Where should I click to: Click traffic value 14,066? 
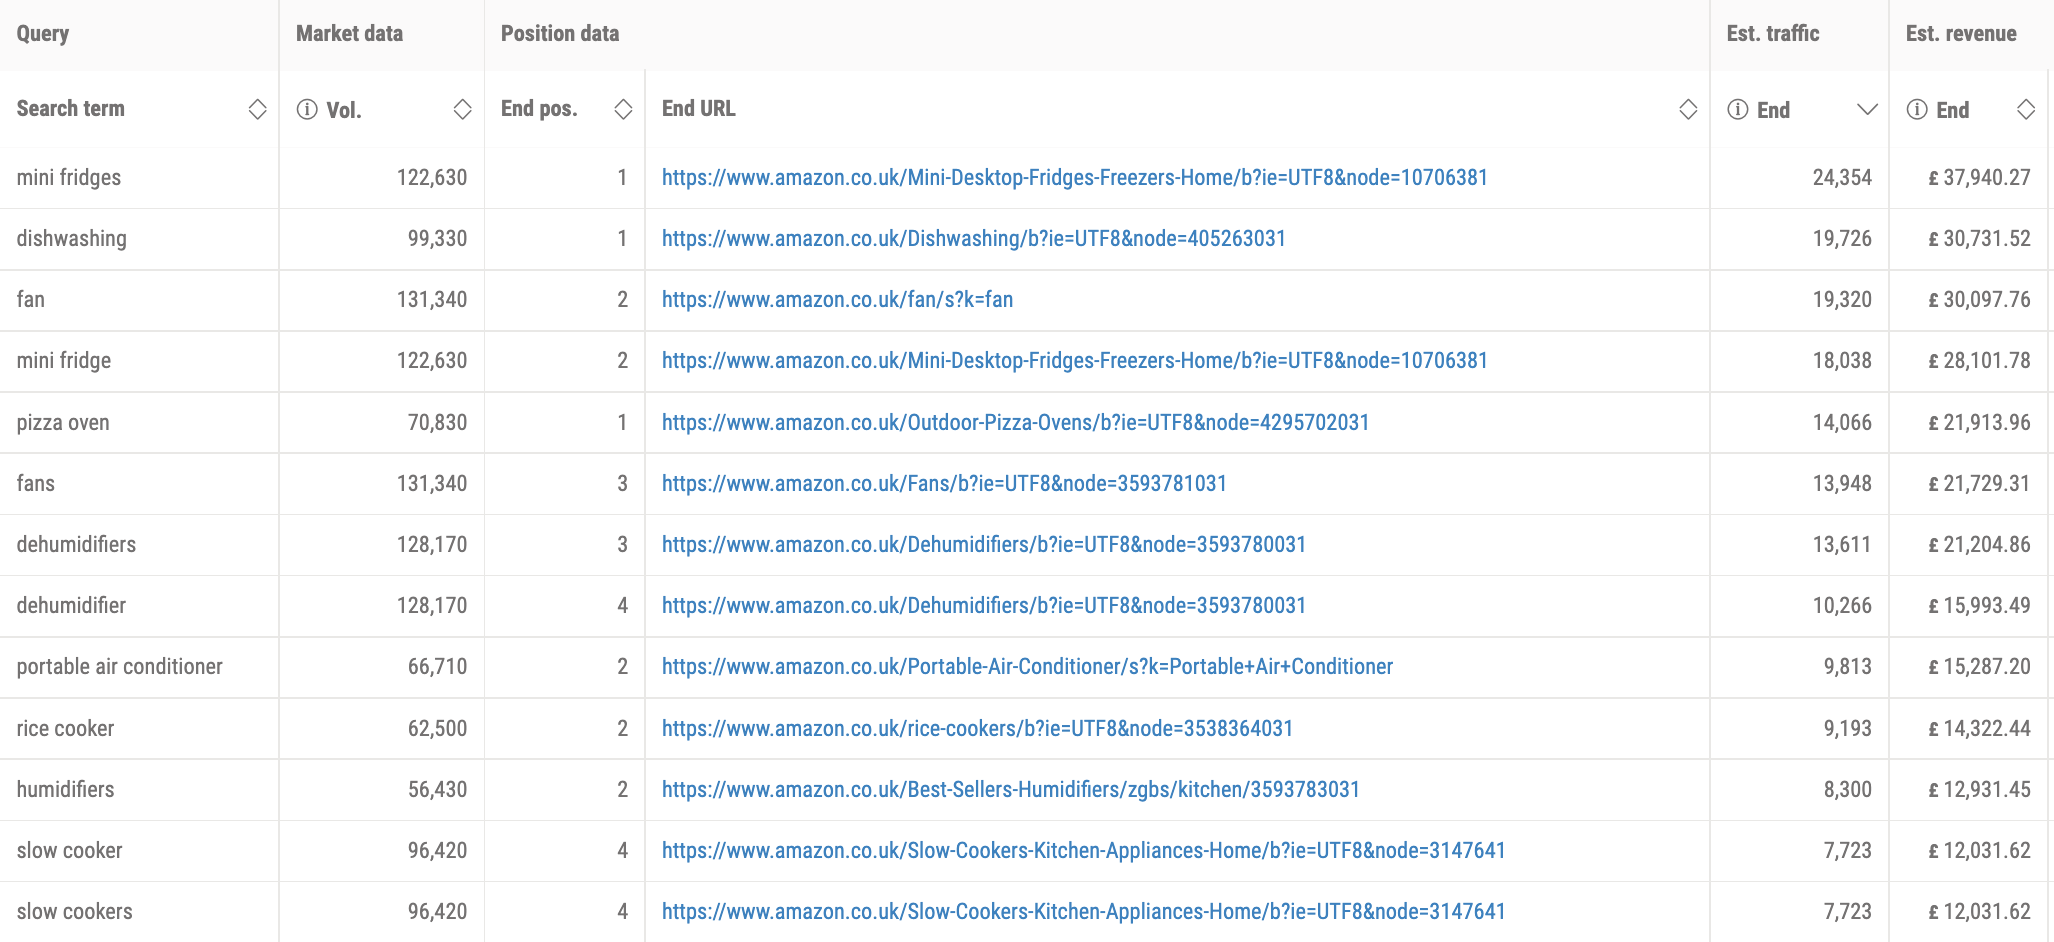coord(1842,423)
